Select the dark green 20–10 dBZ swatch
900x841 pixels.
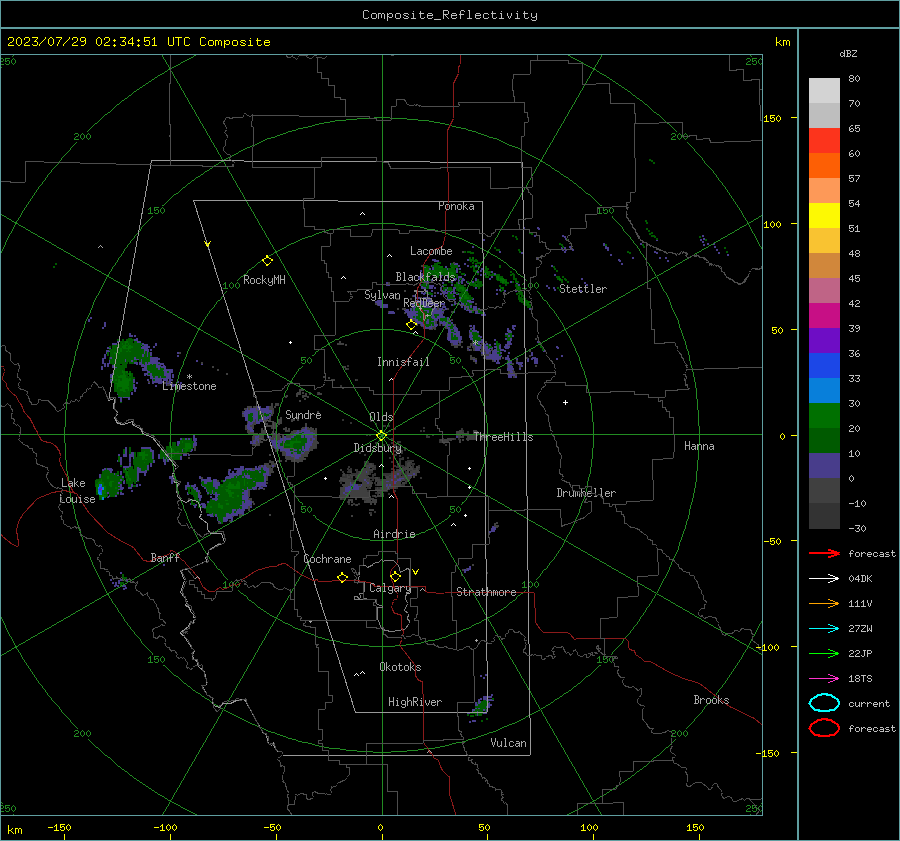coord(824,440)
